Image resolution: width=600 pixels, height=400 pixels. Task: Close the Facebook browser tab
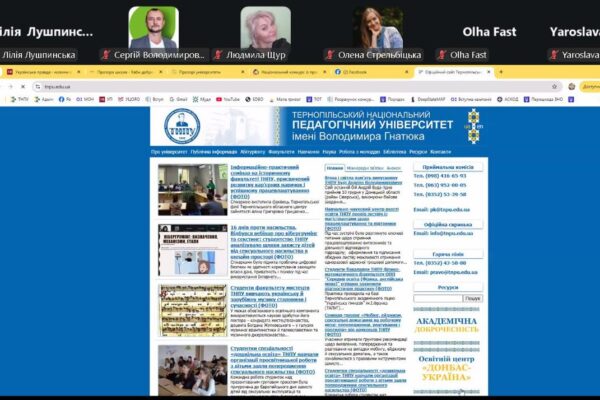pyautogui.click(x=406, y=72)
